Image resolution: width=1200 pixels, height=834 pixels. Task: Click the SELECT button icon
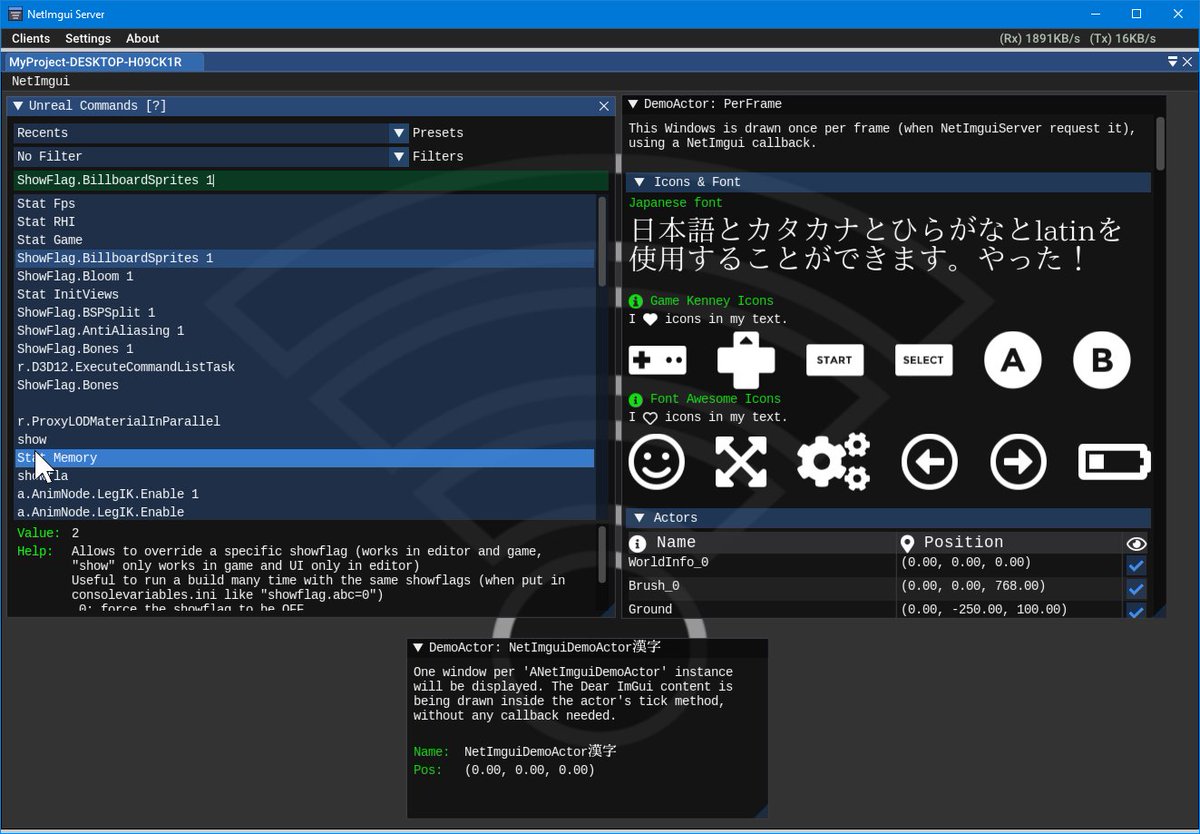[x=923, y=360]
